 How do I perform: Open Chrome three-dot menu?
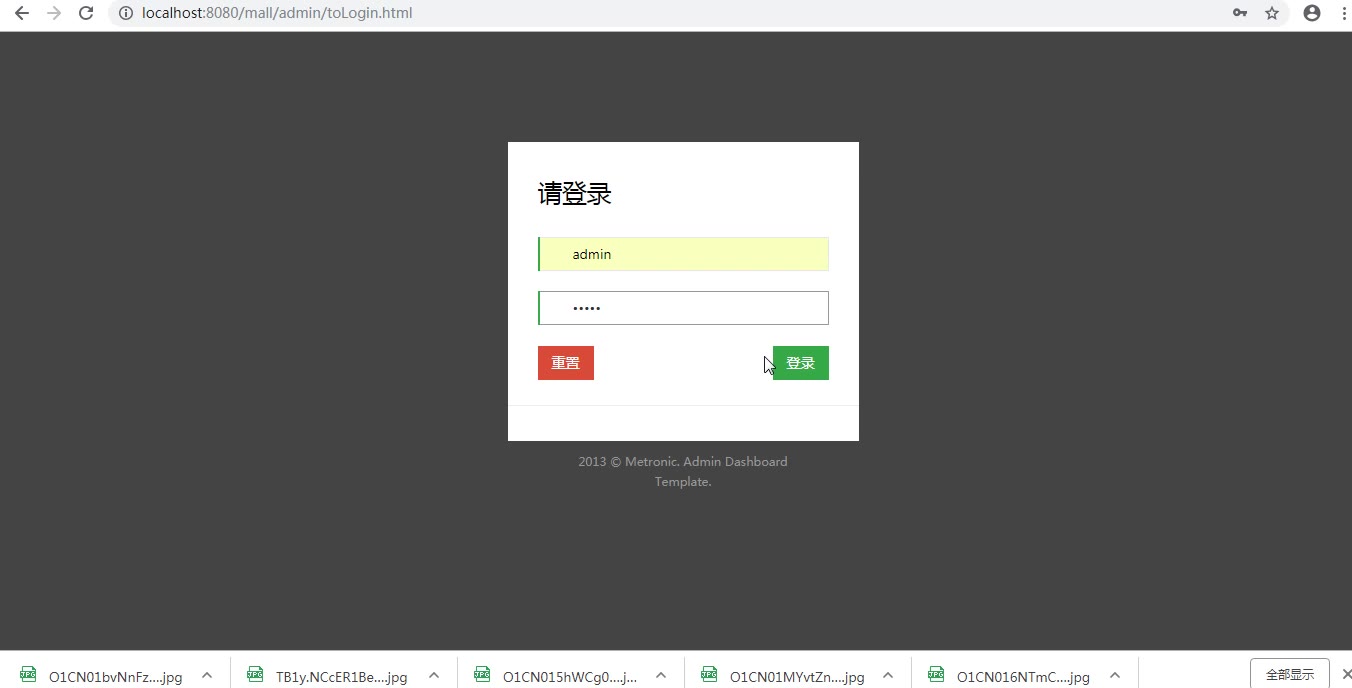[1344, 13]
